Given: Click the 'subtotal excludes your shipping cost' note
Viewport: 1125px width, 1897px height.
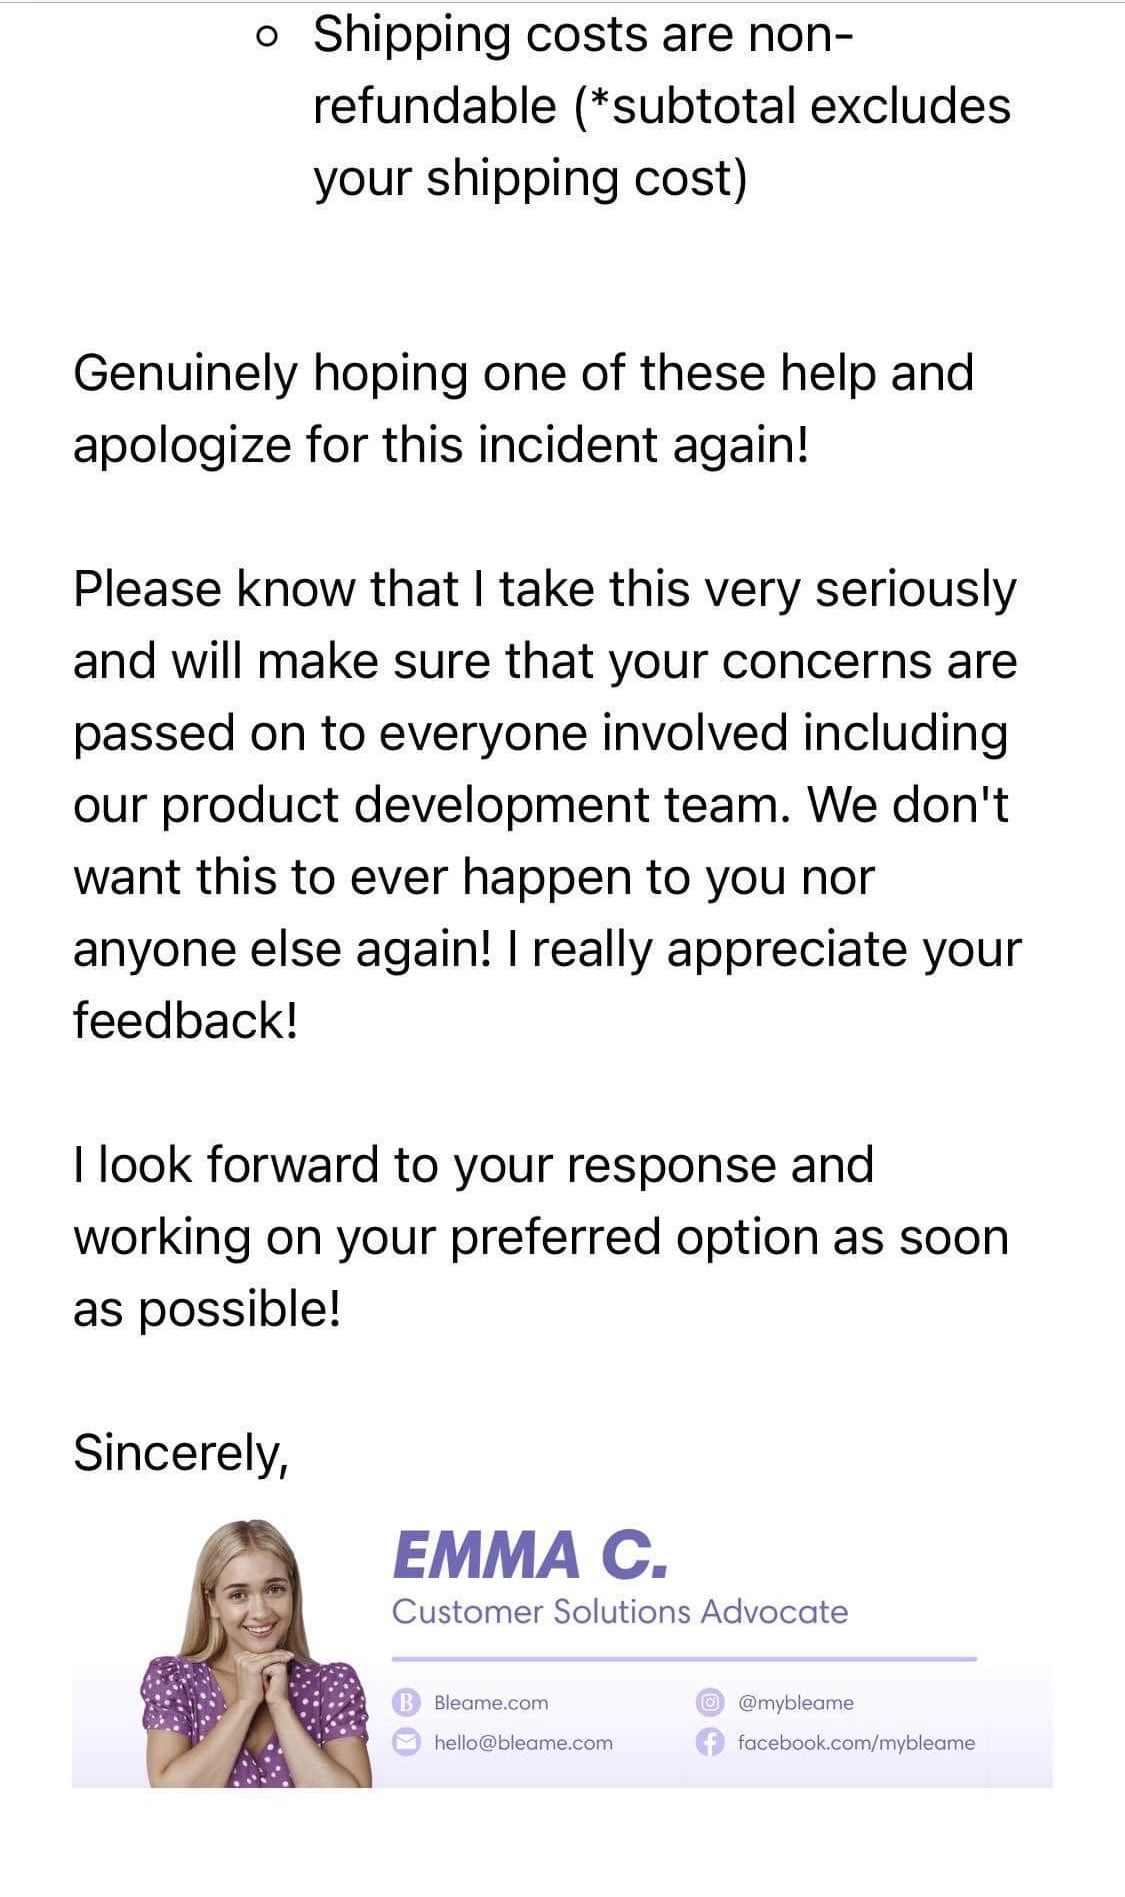Looking at the screenshot, I should [x=662, y=142].
